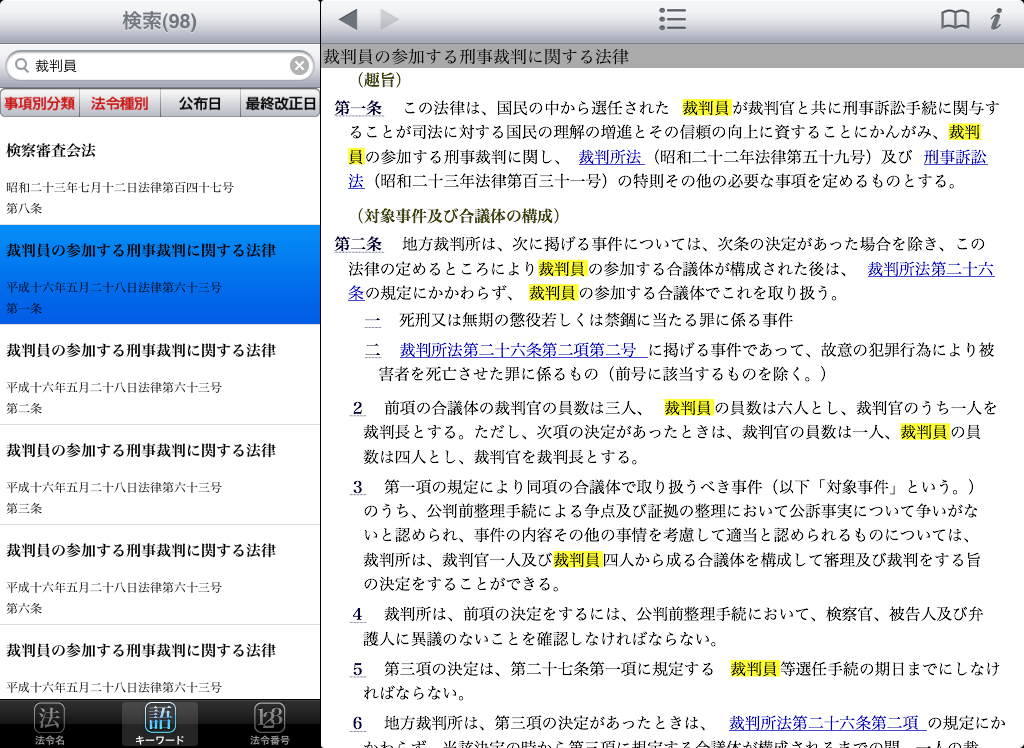This screenshot has width=1024, height=748.
Task: Open the 検察審査会法 search result
Action: [x=160, y=175]
